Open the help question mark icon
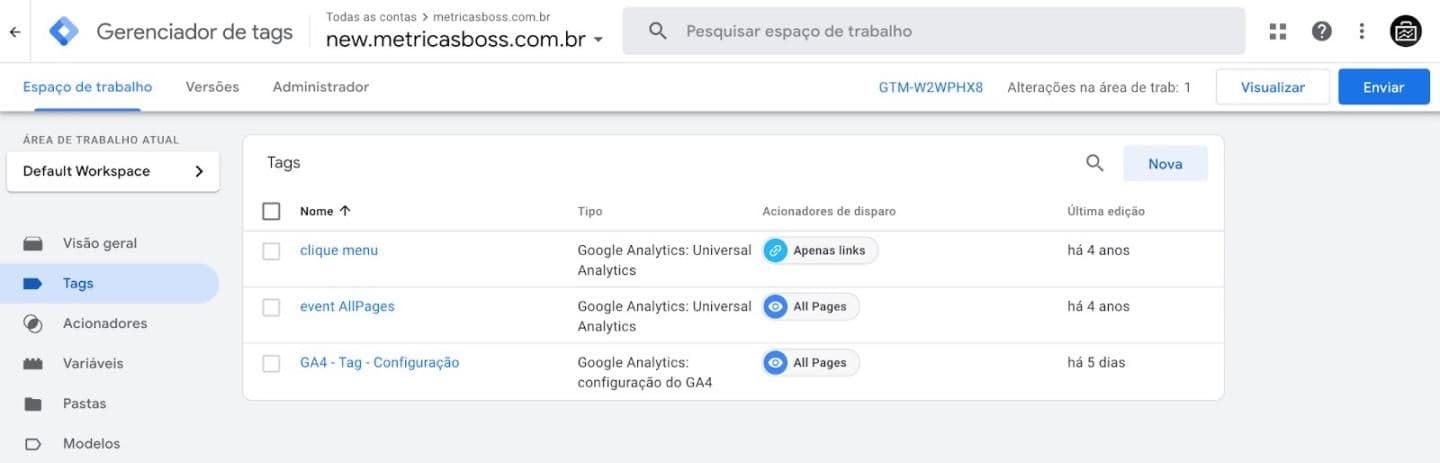 pos(1321,31)
